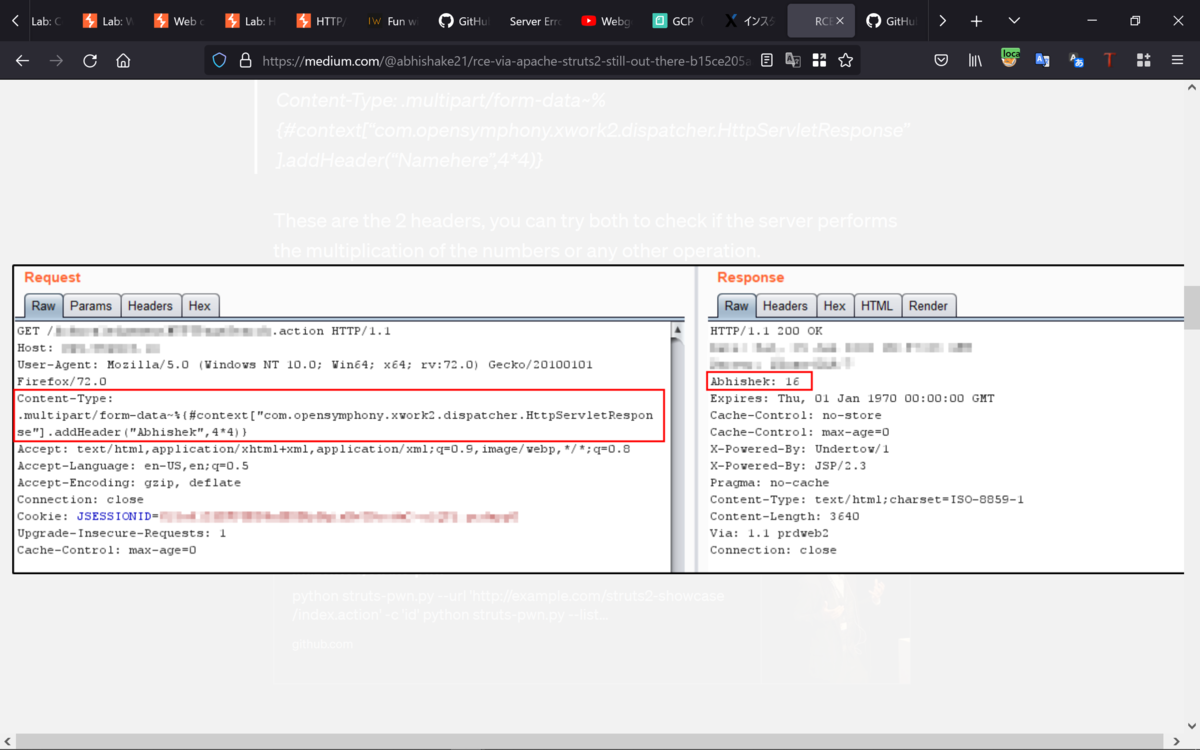This screenshot has width=1200, height=750.
Task: Click the 'Cookie: JSESSIONID=' line
Action: click(x=268, y=517)
